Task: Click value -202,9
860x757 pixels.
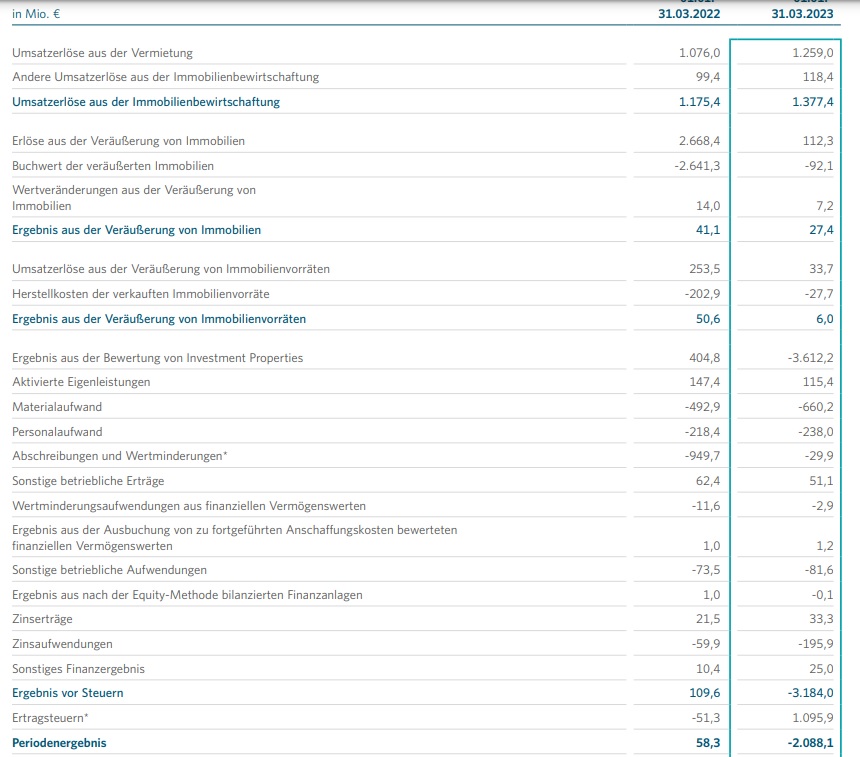Action: click(x=702, y=294)
